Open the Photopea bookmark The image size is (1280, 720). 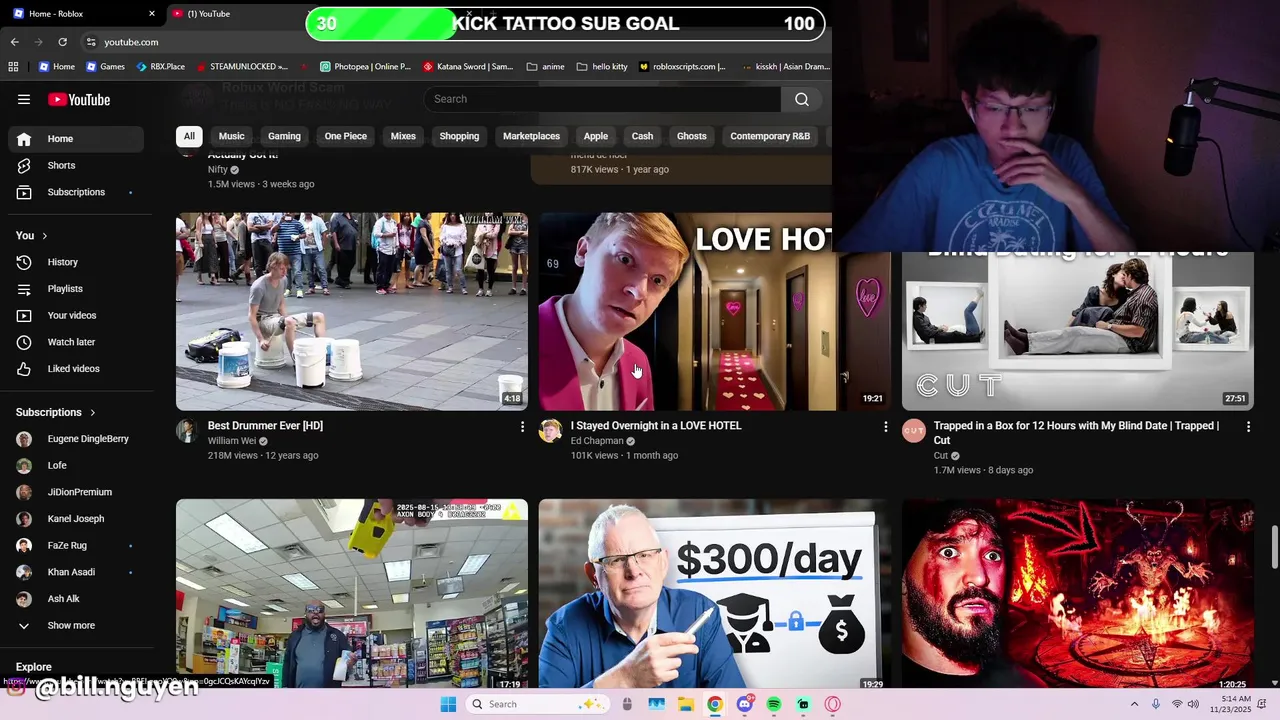coord(365,67)
